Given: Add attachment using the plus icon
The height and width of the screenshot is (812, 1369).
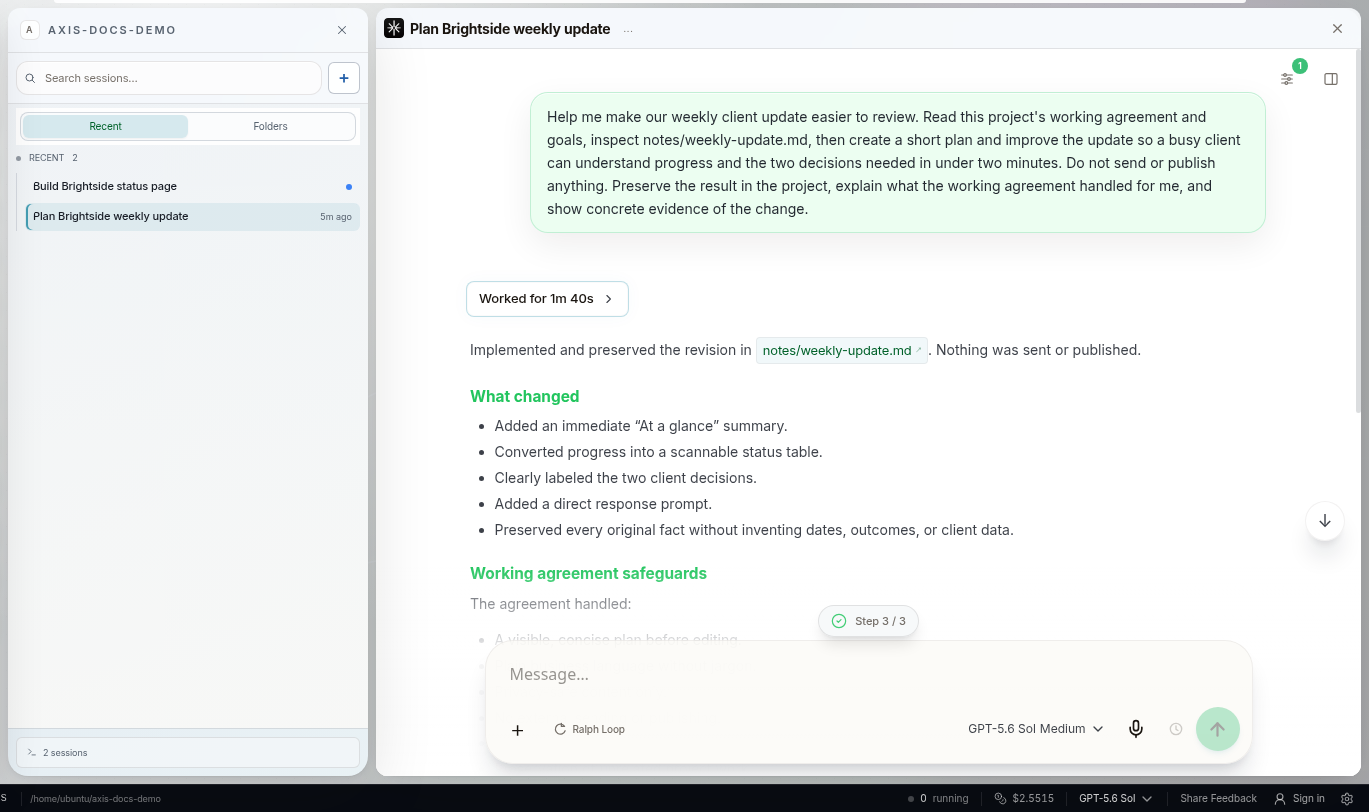Looking at the screenshot, I should click(x=517, y=730).
